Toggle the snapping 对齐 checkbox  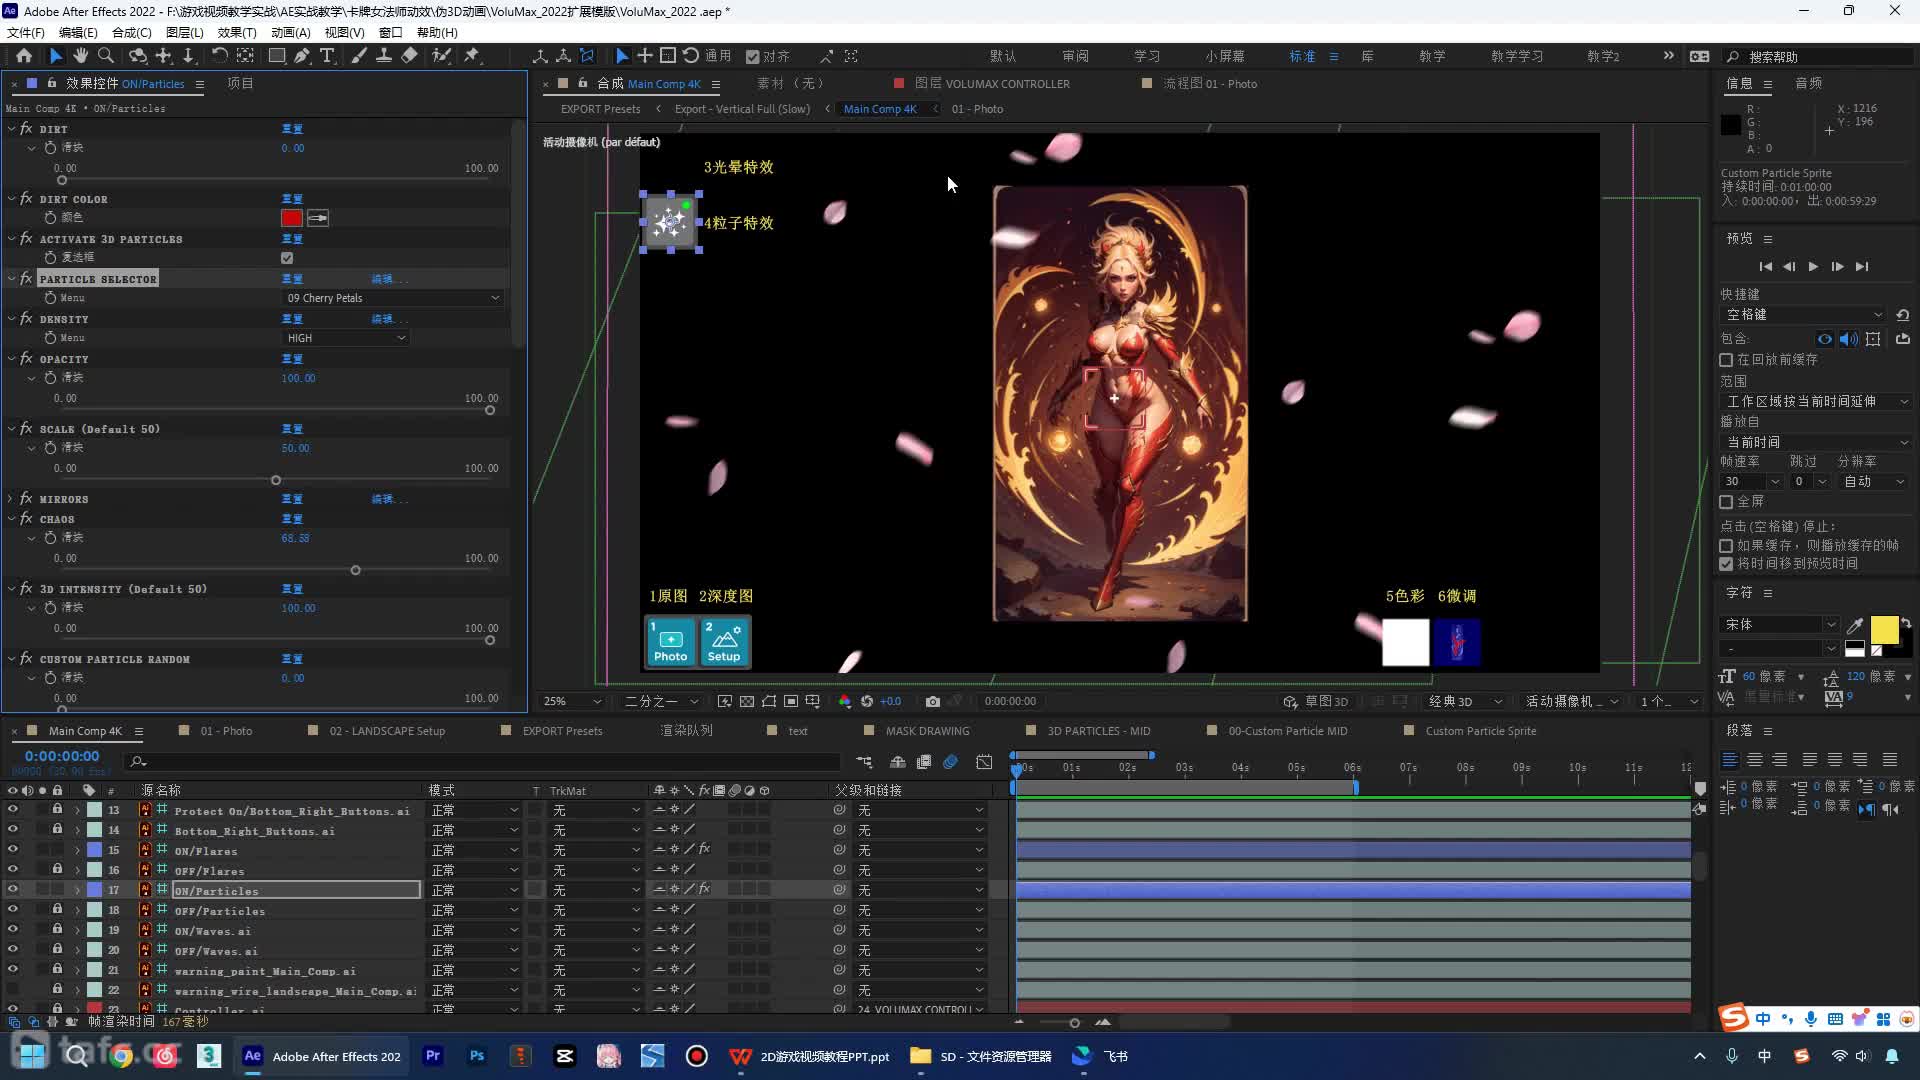tap(753, 57)
